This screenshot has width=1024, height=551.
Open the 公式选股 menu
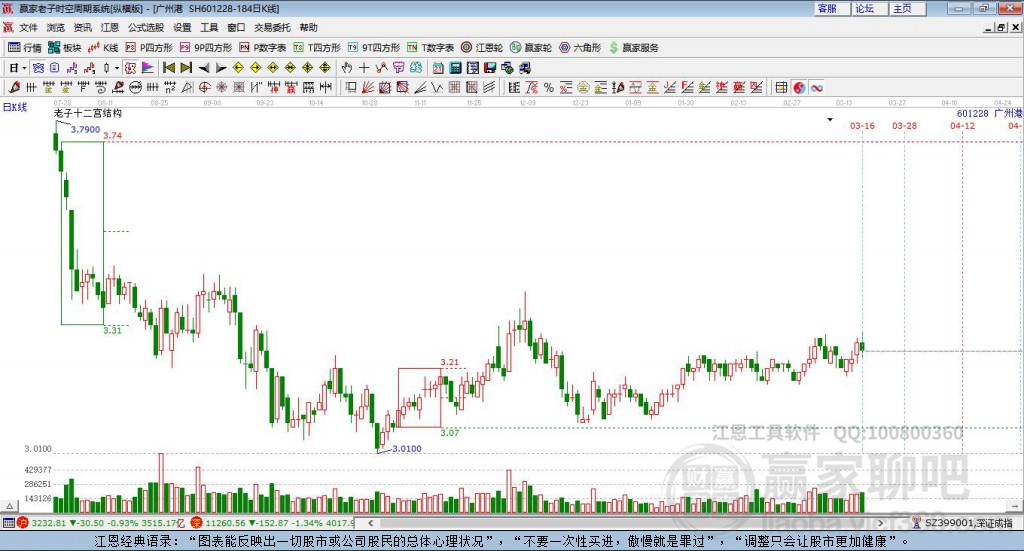coord(146,27)
